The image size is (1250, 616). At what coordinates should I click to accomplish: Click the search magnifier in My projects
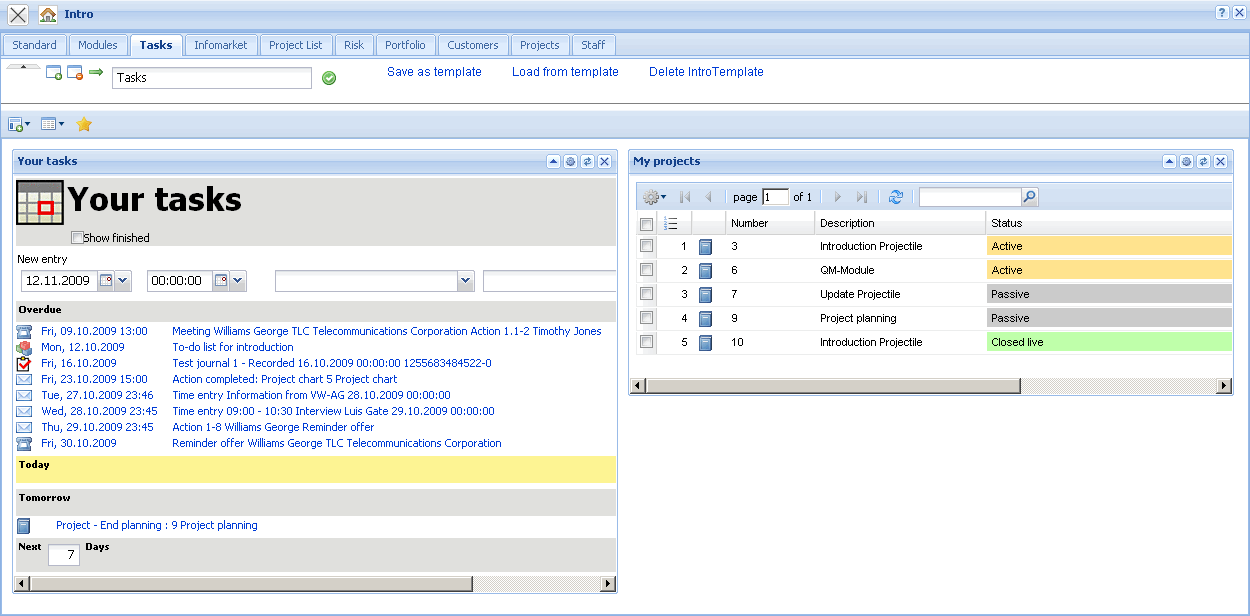point(1030,196)
